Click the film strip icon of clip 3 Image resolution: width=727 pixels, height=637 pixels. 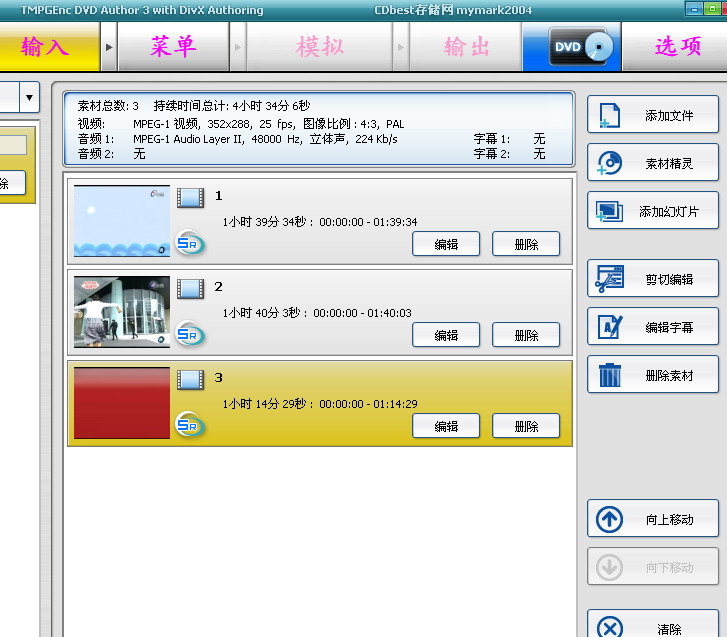(x=191, y=380)
